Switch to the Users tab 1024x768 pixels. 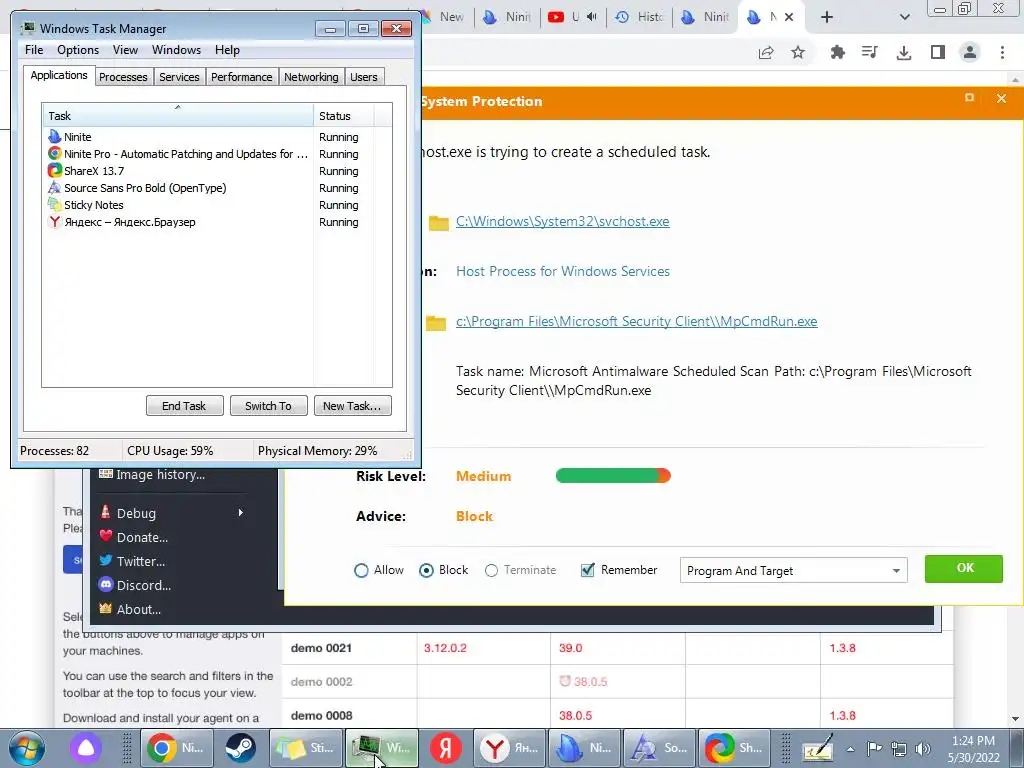[364, 77]
